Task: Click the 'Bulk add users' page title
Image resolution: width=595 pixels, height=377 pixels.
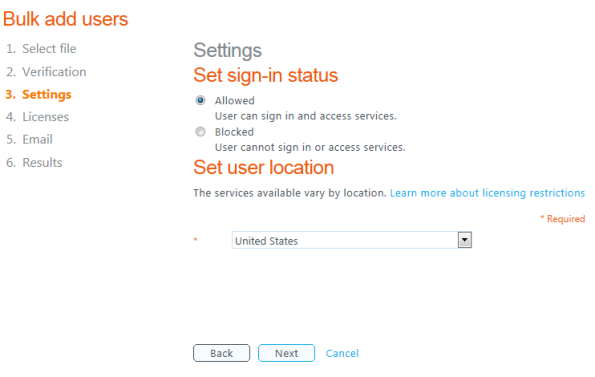Action: pos(66,19)
